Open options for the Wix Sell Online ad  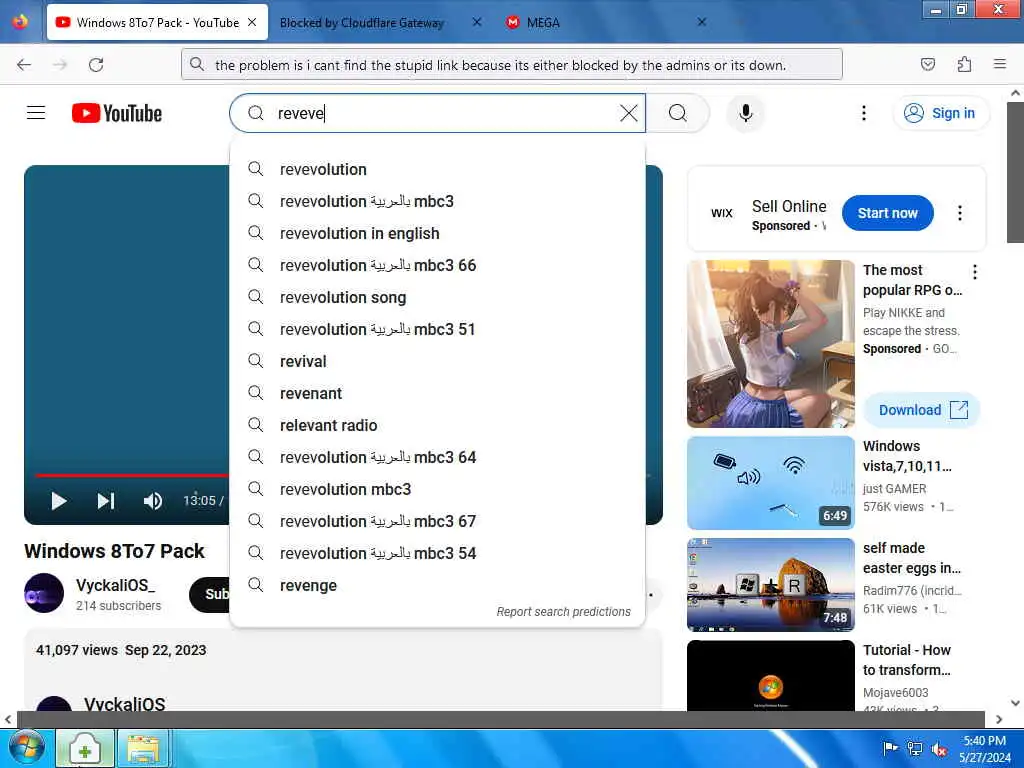[x=959, y=213]
